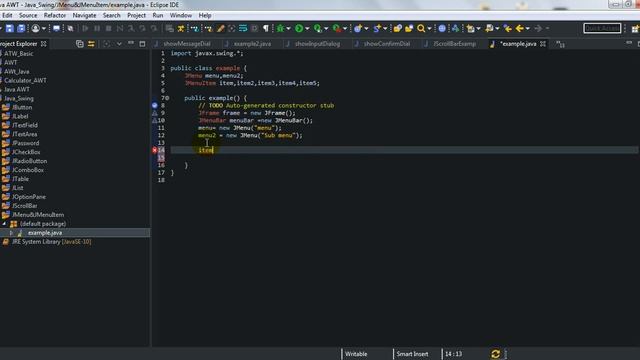This screenshot has width=640, height=360.
Task: Toggle Link with Editor in Project Explorer
Action: (91, 44)
